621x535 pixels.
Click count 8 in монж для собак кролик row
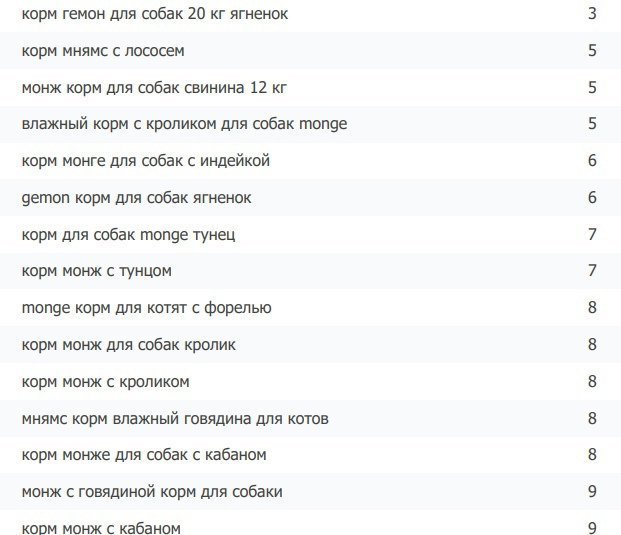click(592, 345)
